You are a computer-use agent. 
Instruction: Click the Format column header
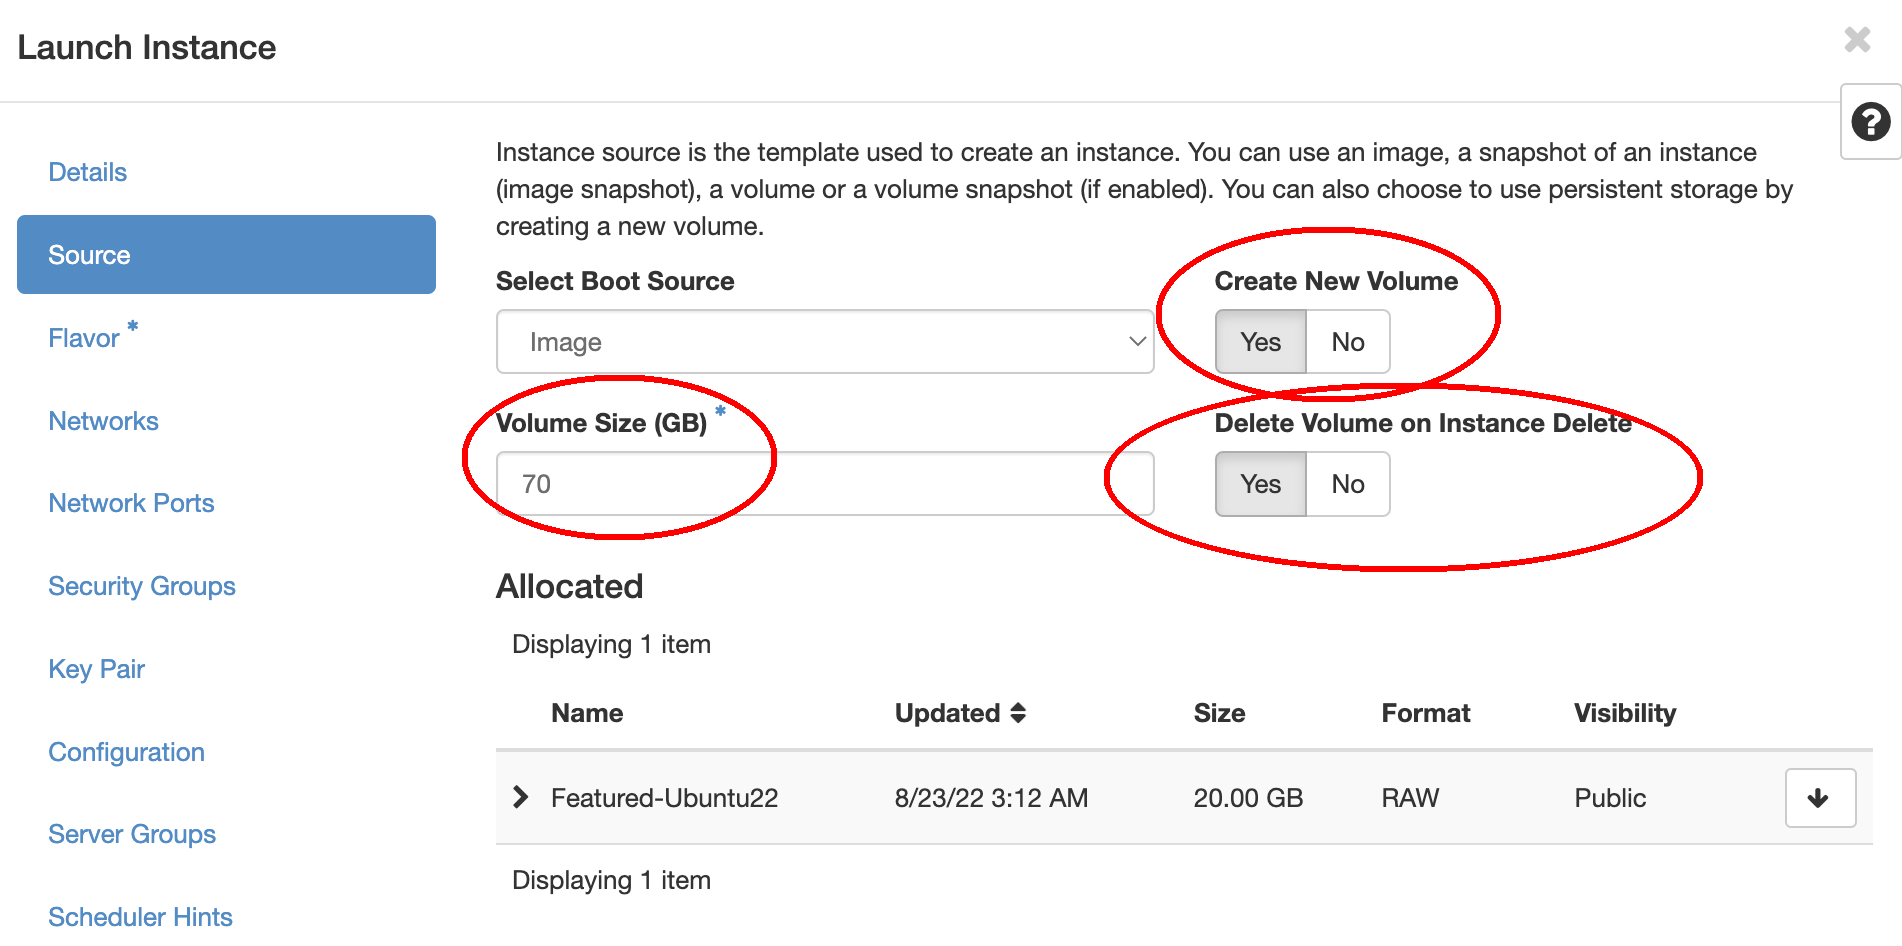tap(1425, 713)
